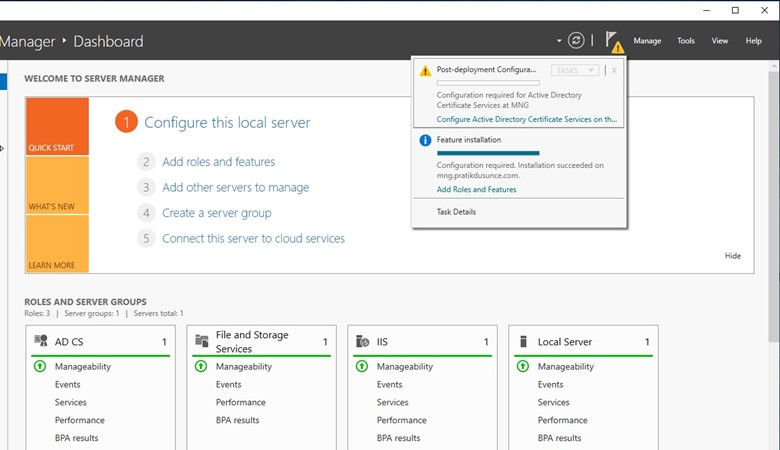
Task: Click the IIS role icon
Action: [363, 341]
